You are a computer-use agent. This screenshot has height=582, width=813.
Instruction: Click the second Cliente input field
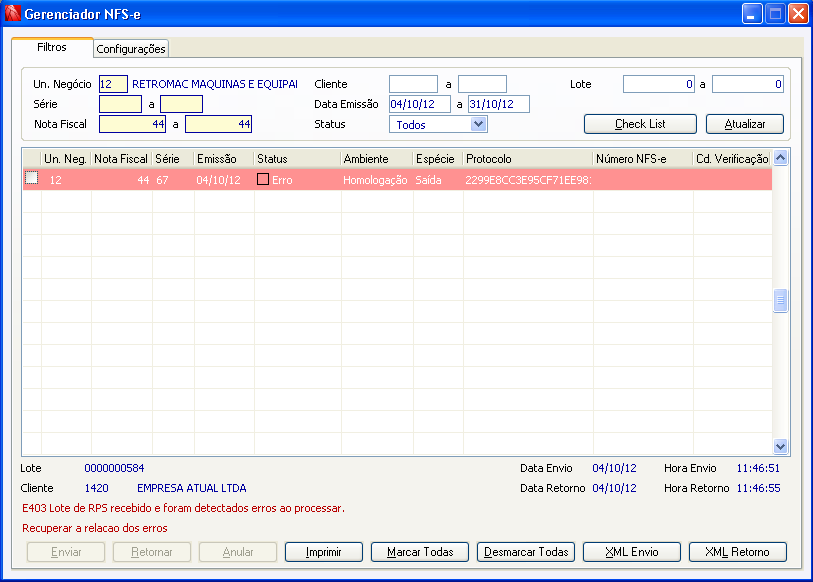click(x=482, y=84)
